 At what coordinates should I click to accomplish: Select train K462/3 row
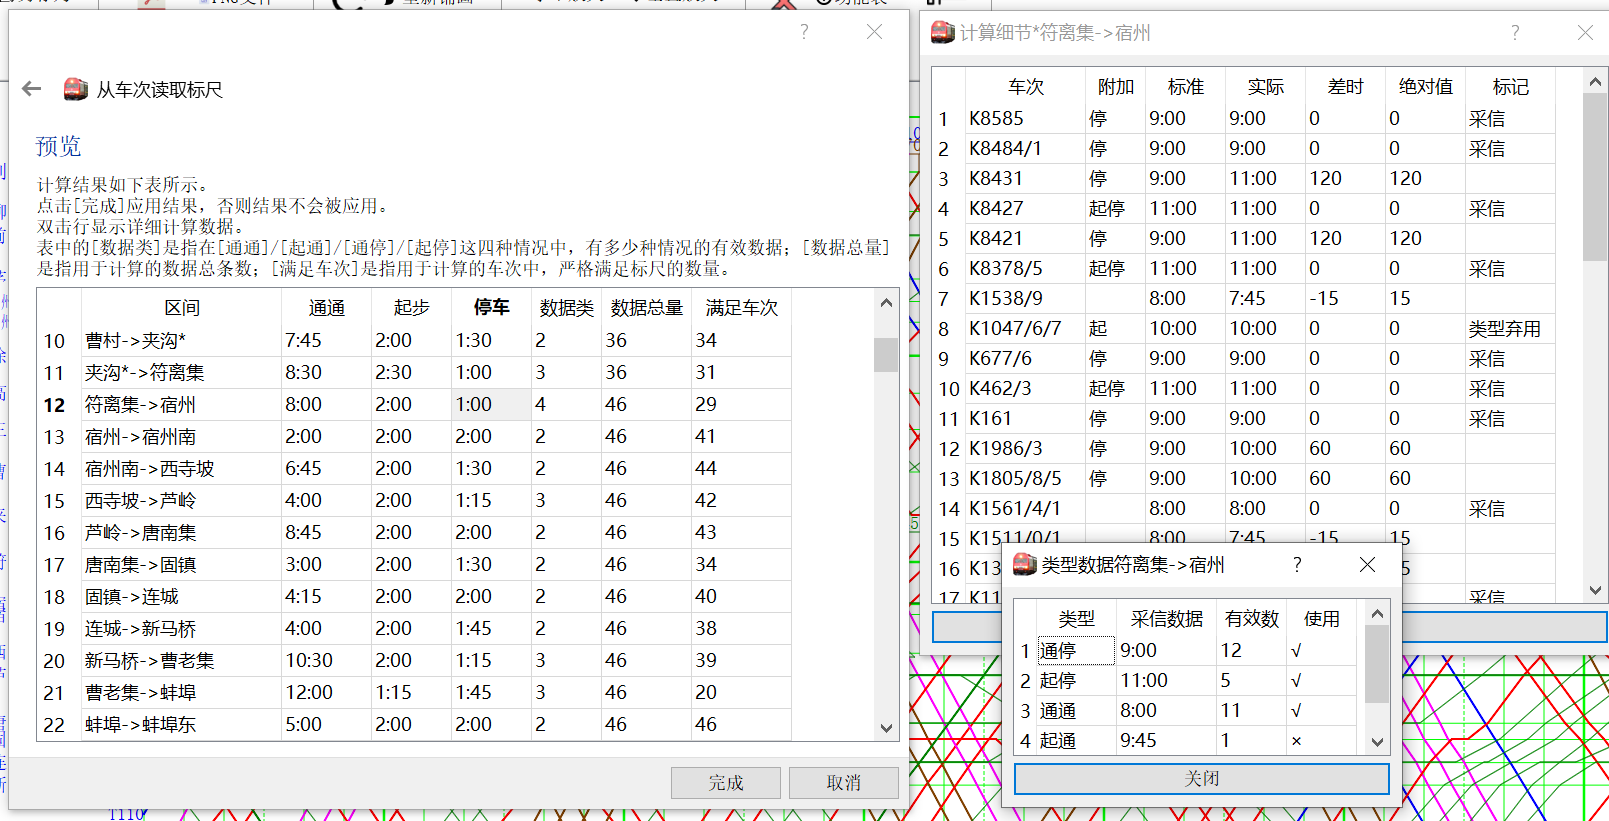tap(1245, 388)
